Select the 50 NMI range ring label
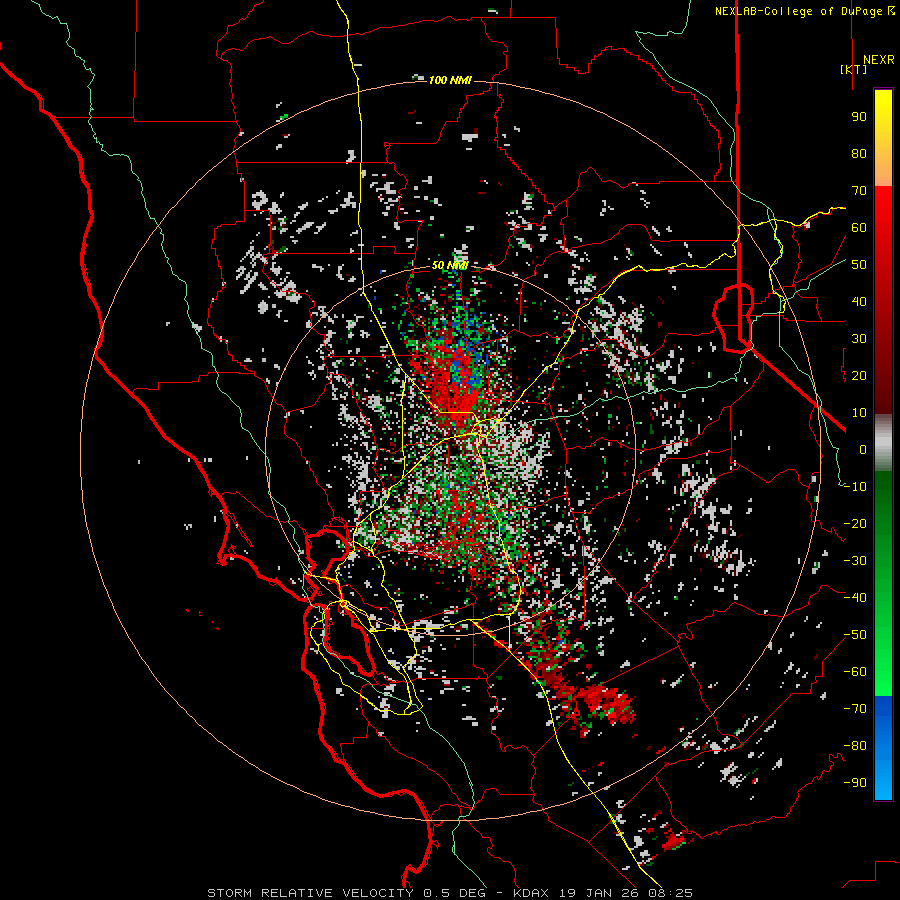This screenshot has width=900, height=900. [450, 265]
